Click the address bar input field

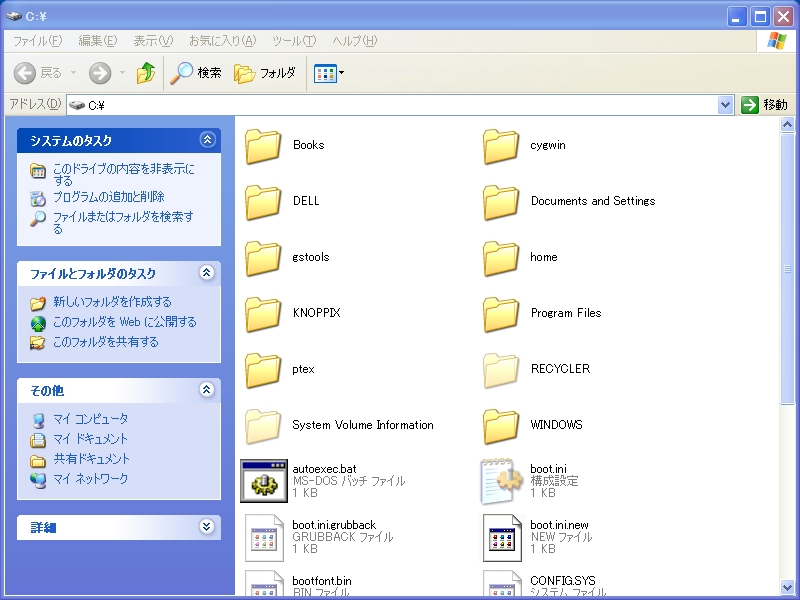[400, 105]
